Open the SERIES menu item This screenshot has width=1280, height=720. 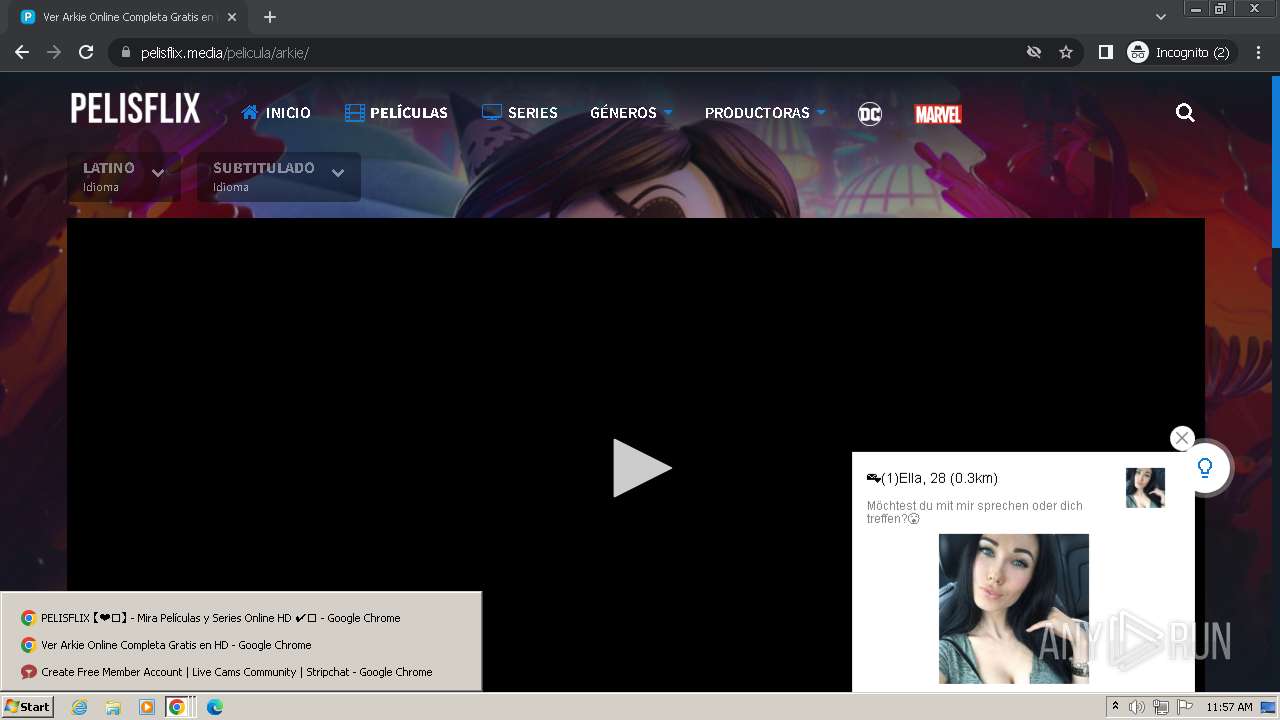(x=520, y=113)
